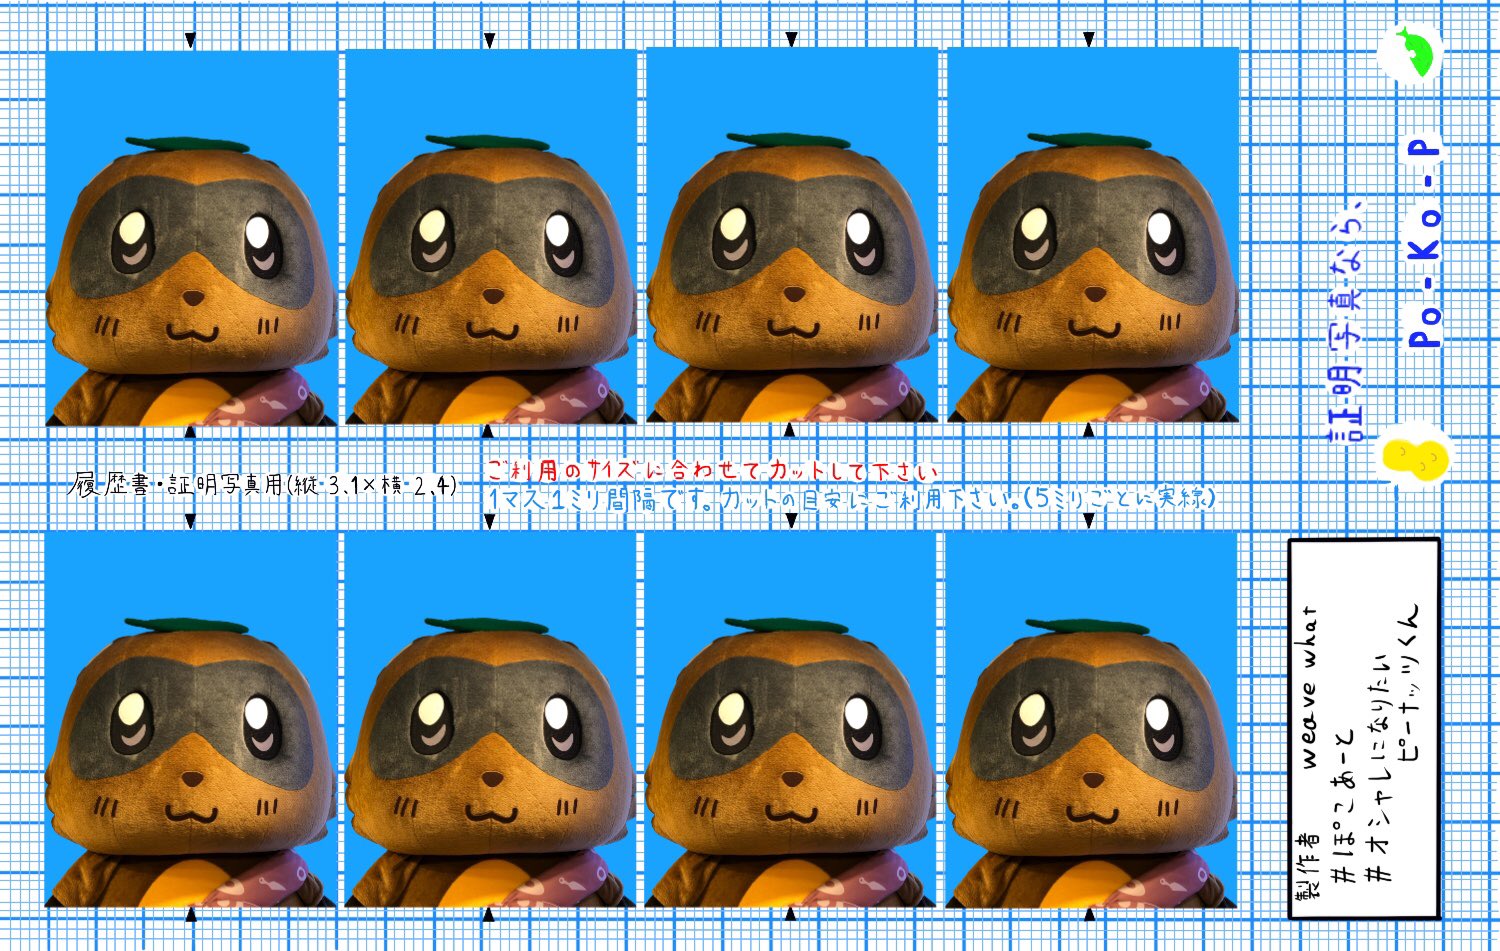Viewport: 1500px width, 951px height.
Task: Click the 'weave what' text in credit box
Action: (1308, 686)
